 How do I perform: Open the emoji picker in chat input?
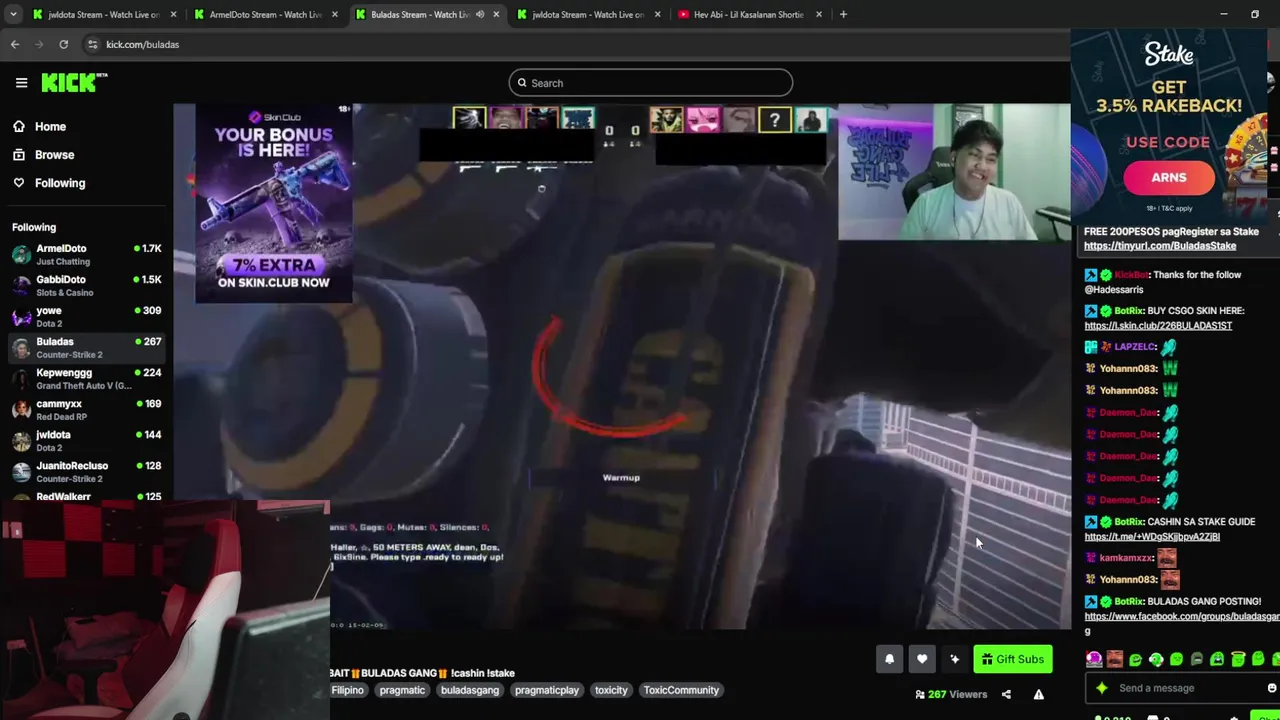1271,688
